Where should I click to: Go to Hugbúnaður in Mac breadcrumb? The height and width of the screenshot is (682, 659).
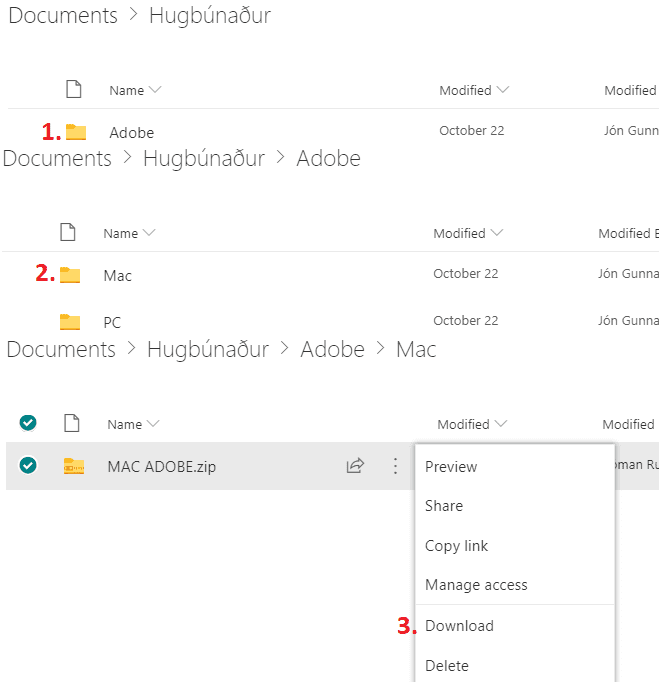click(207, 350)
